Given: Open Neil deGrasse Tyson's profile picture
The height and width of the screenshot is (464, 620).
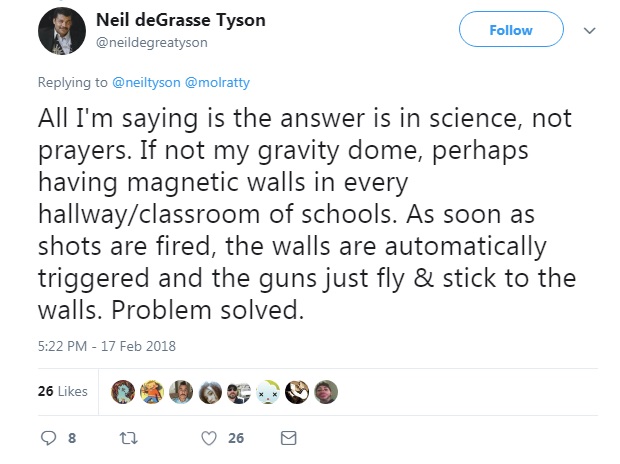Looking at the screenshot, I should tap(61, 33).
